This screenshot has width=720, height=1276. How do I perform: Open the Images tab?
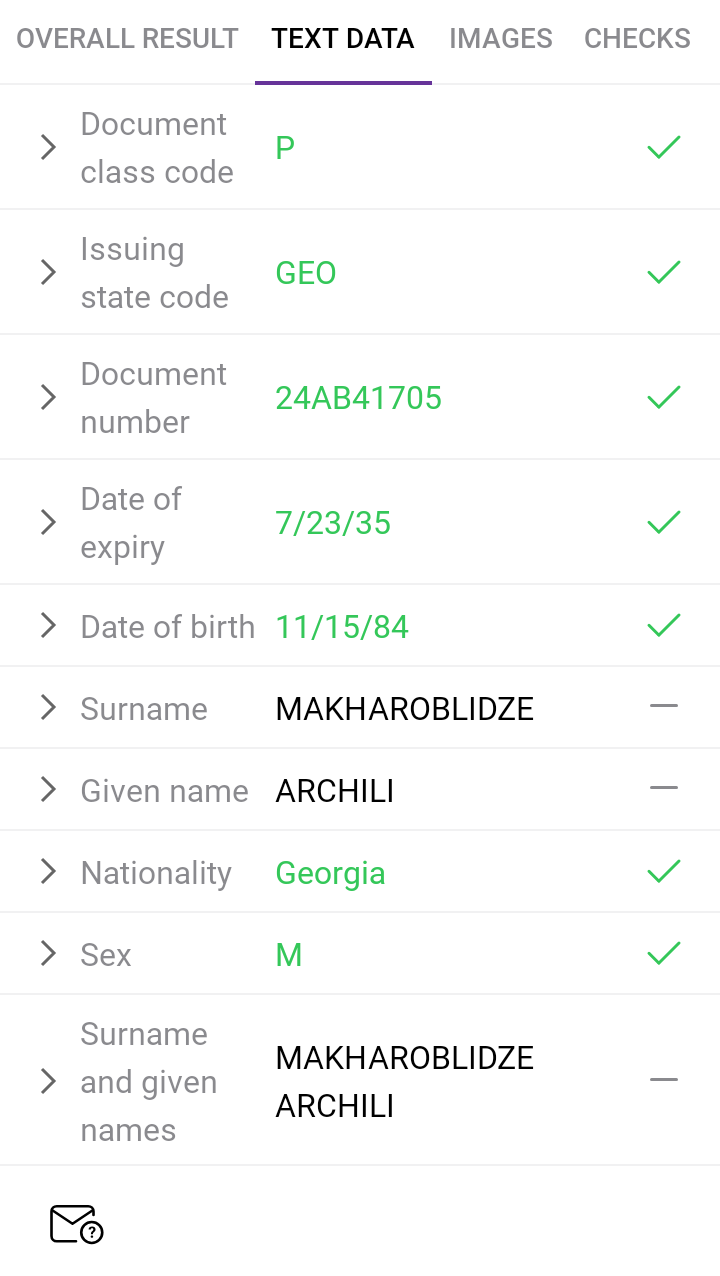pyautogui.click(x=500, y=39)
